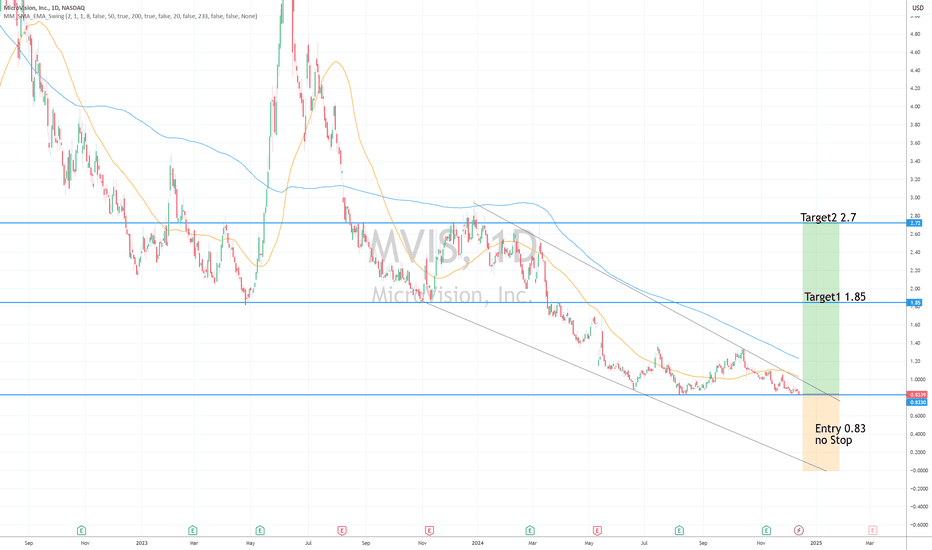Click the faded upcoming earnings marker near Mar 2025
Image resolution: width=932 pixels, height=550 pixels.
873,530
